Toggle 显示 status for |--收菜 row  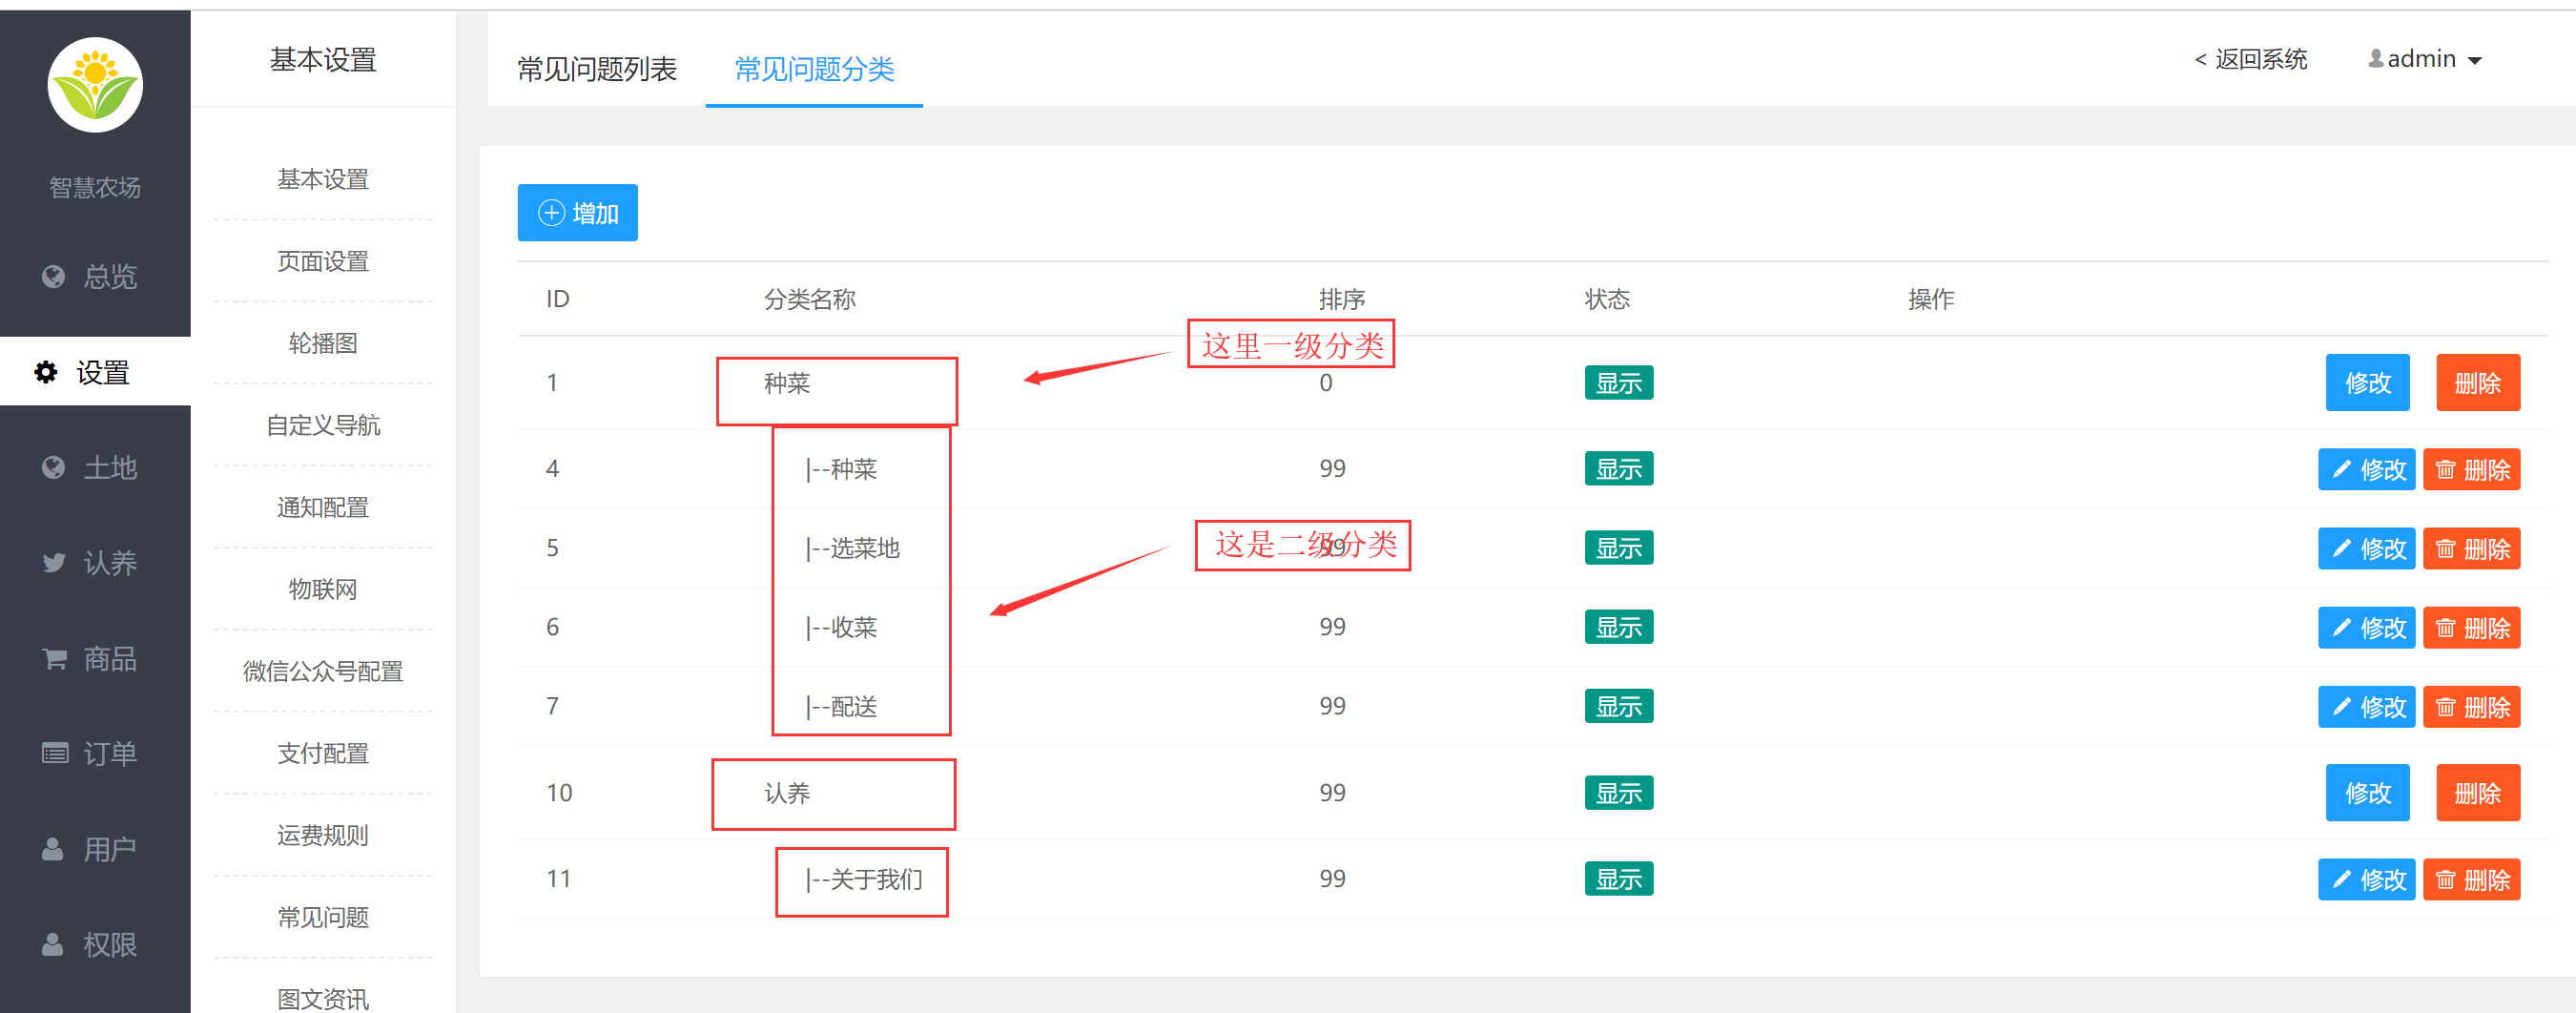tap(1618, 627)
